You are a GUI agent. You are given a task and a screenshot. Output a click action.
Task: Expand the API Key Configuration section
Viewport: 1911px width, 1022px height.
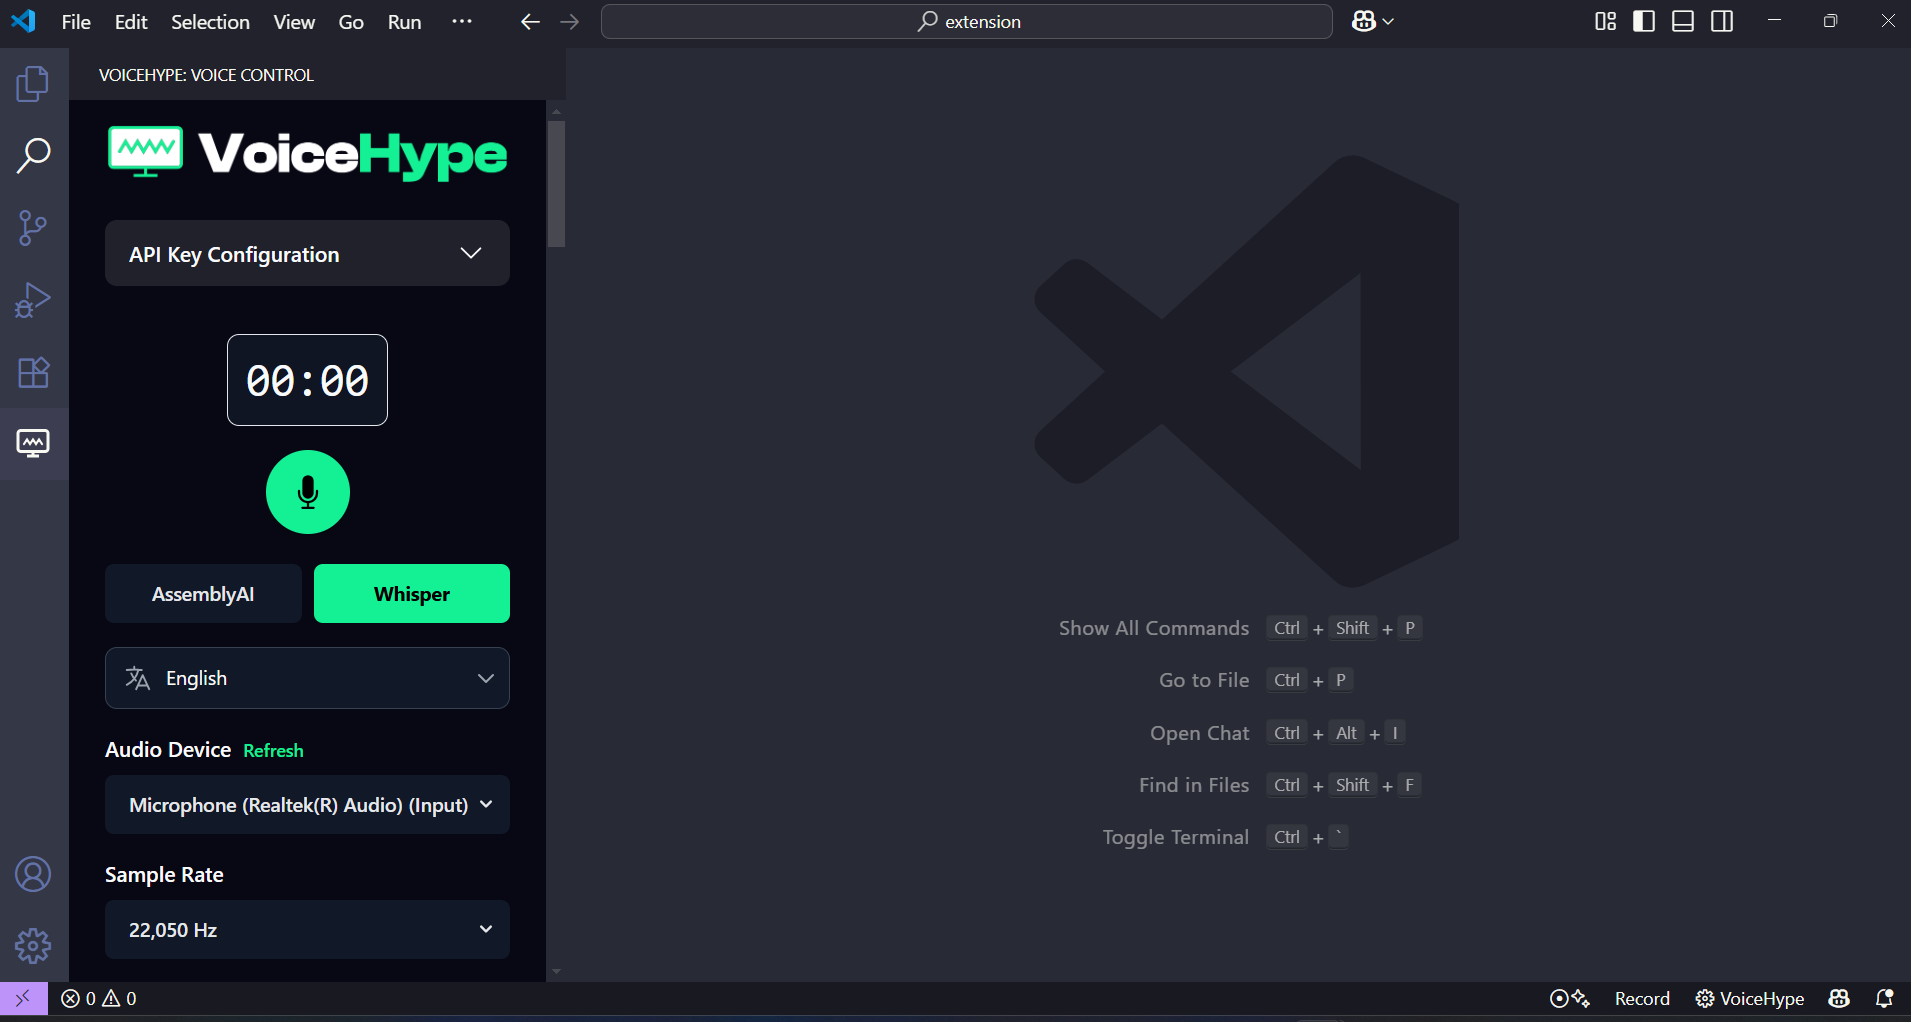click(307, 254)
